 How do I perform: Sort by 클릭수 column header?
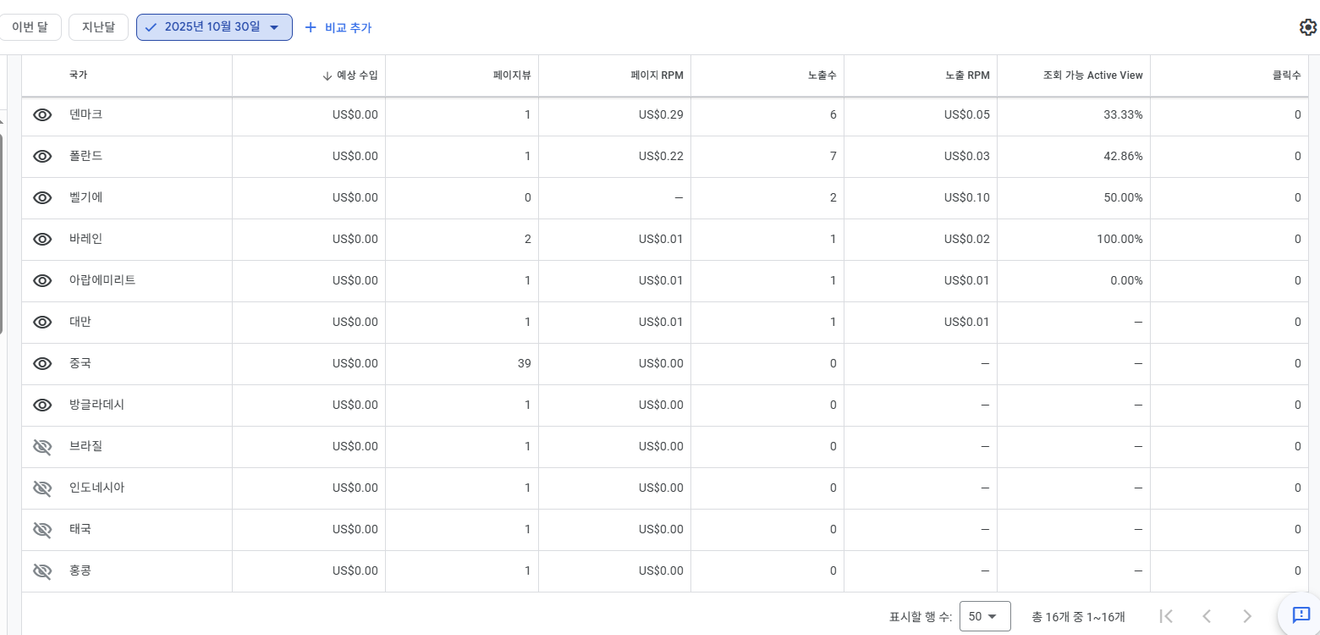(1286, 75)
